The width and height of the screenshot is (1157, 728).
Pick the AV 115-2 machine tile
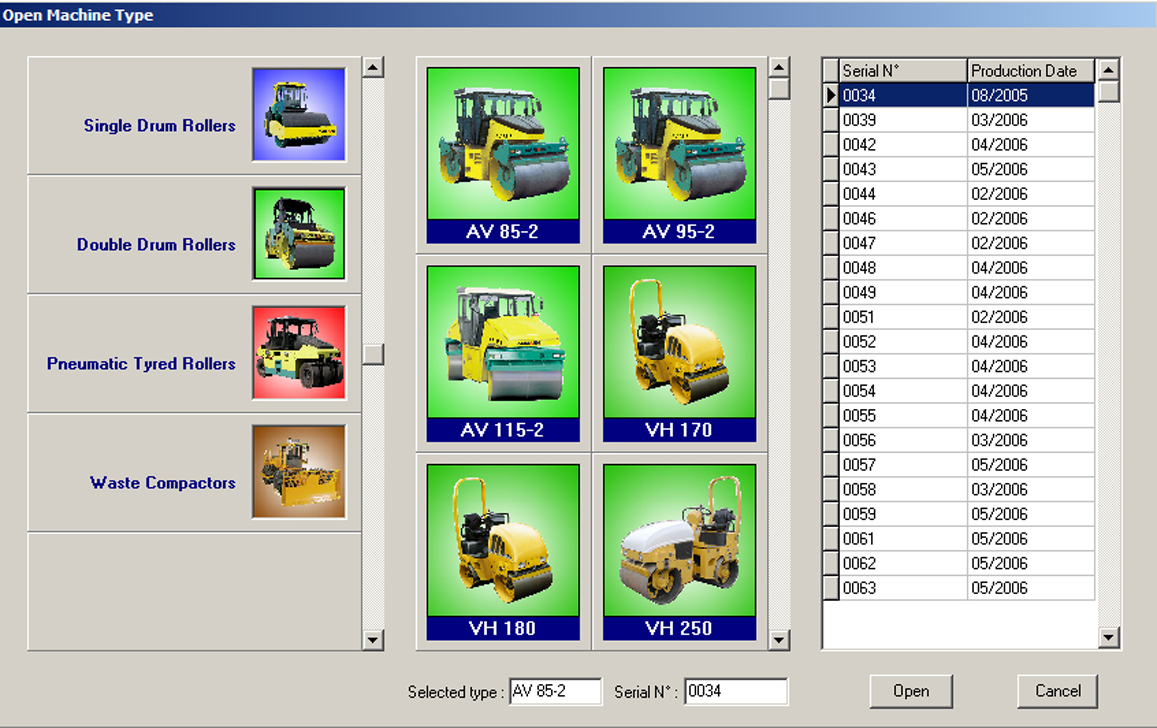point(503,353)
